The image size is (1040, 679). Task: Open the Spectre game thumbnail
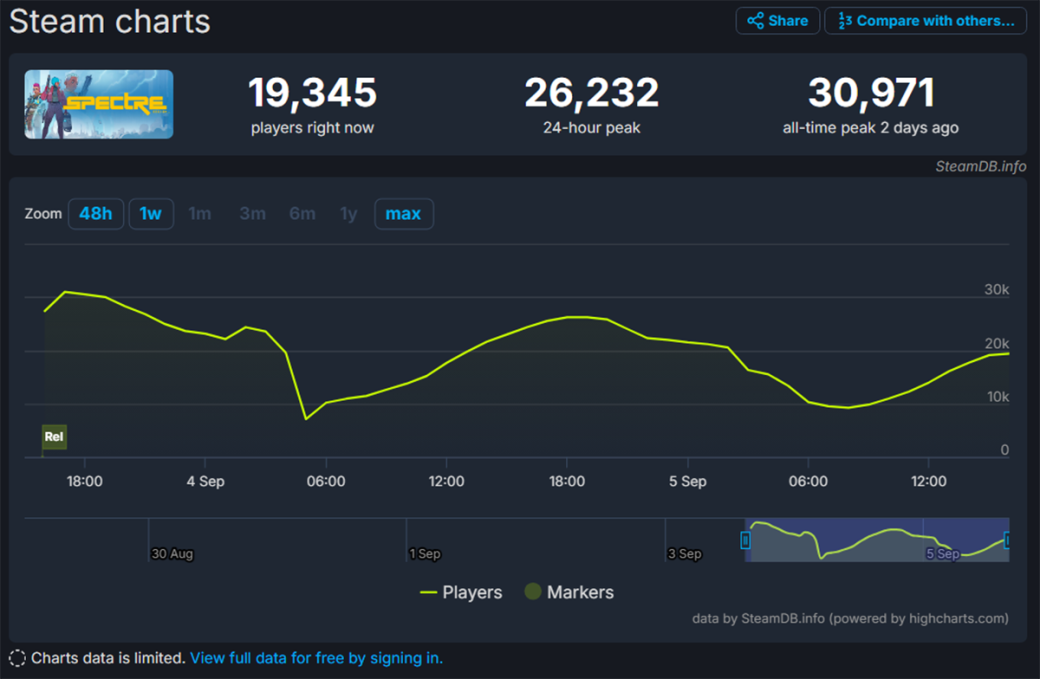(x=99, y=104)
